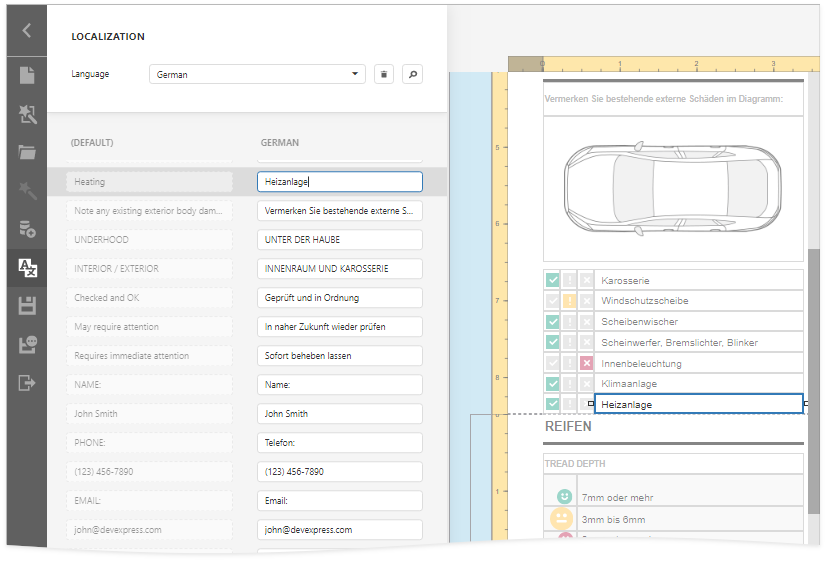Screen dimensions: 826x562
Task: Open the Language dropdown arrow
Action: 356,74
